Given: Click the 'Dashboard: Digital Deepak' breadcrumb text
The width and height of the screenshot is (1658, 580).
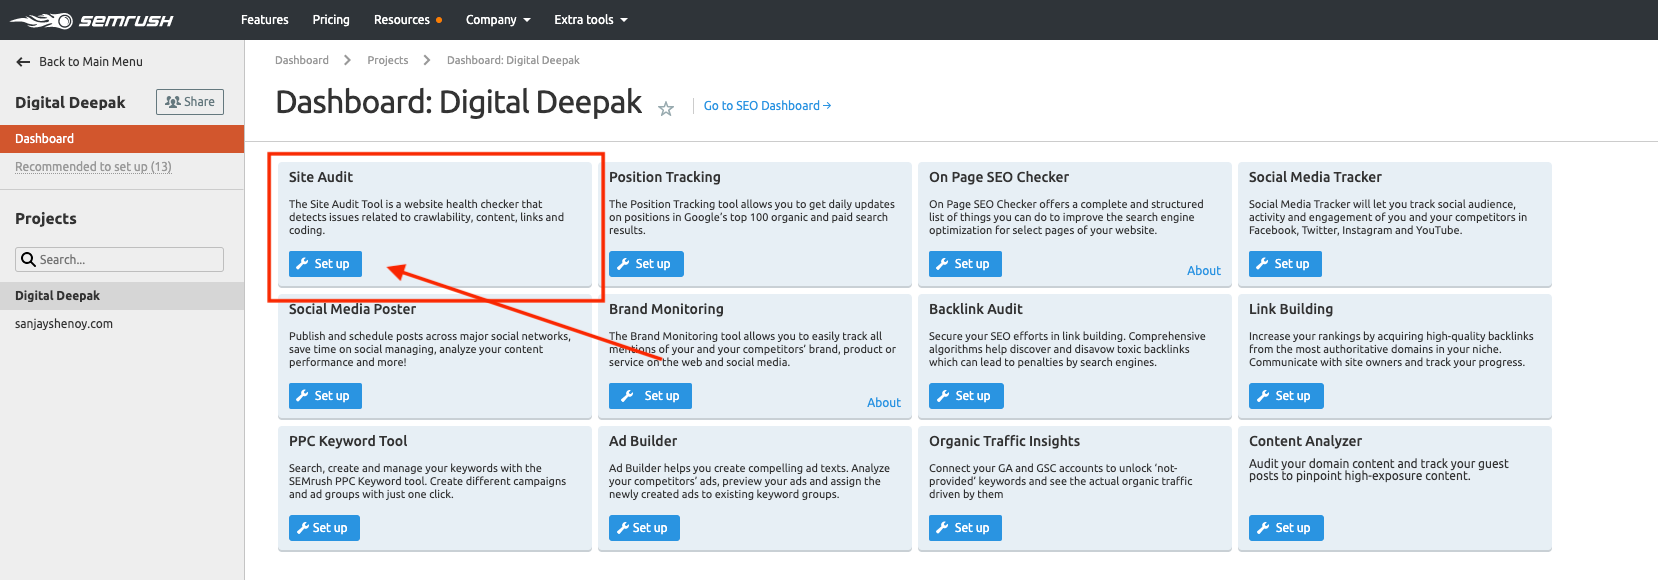Looking at the screenshot, I should pos(513,60).
